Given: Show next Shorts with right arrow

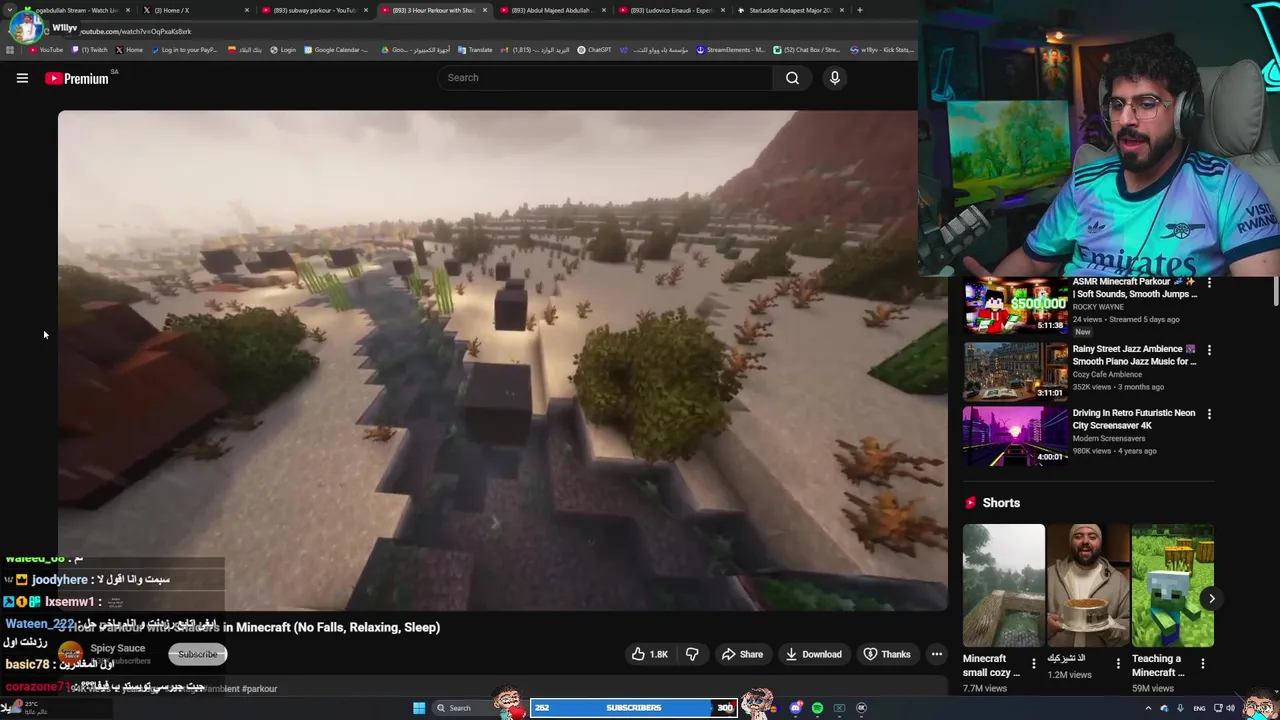Looking at the screenshot, I should tap(1211, 599).
